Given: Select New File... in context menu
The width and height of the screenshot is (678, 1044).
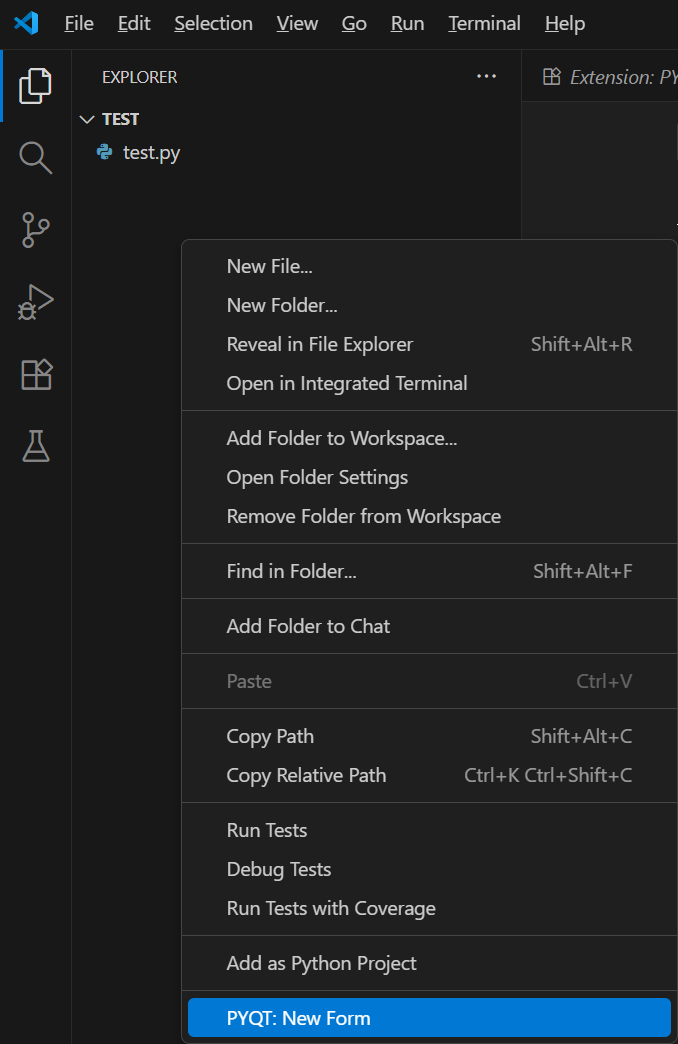Looking at the screenshot, I should (270, 266).
